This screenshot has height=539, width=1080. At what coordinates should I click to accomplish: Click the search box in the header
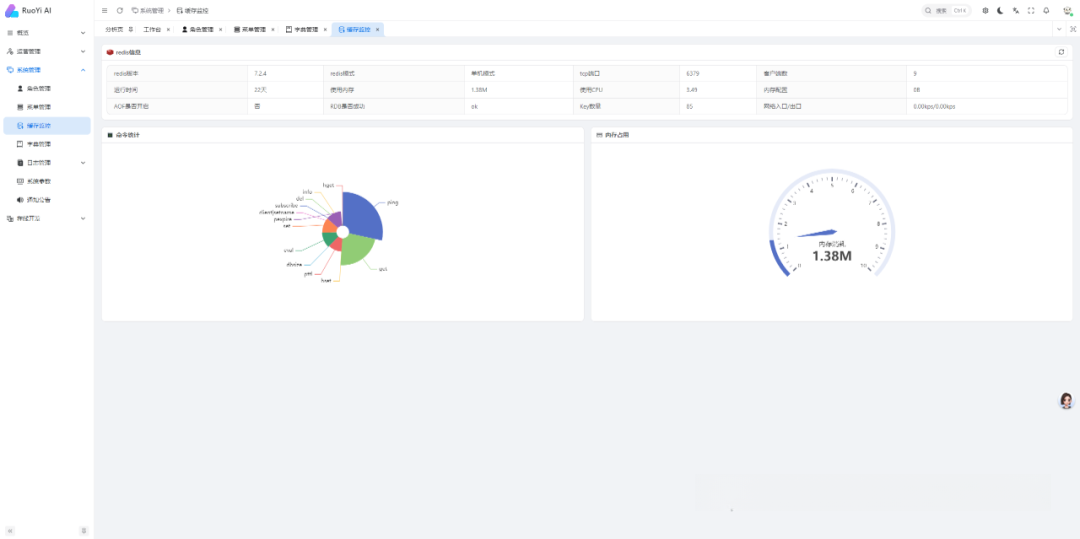[946, 10]
